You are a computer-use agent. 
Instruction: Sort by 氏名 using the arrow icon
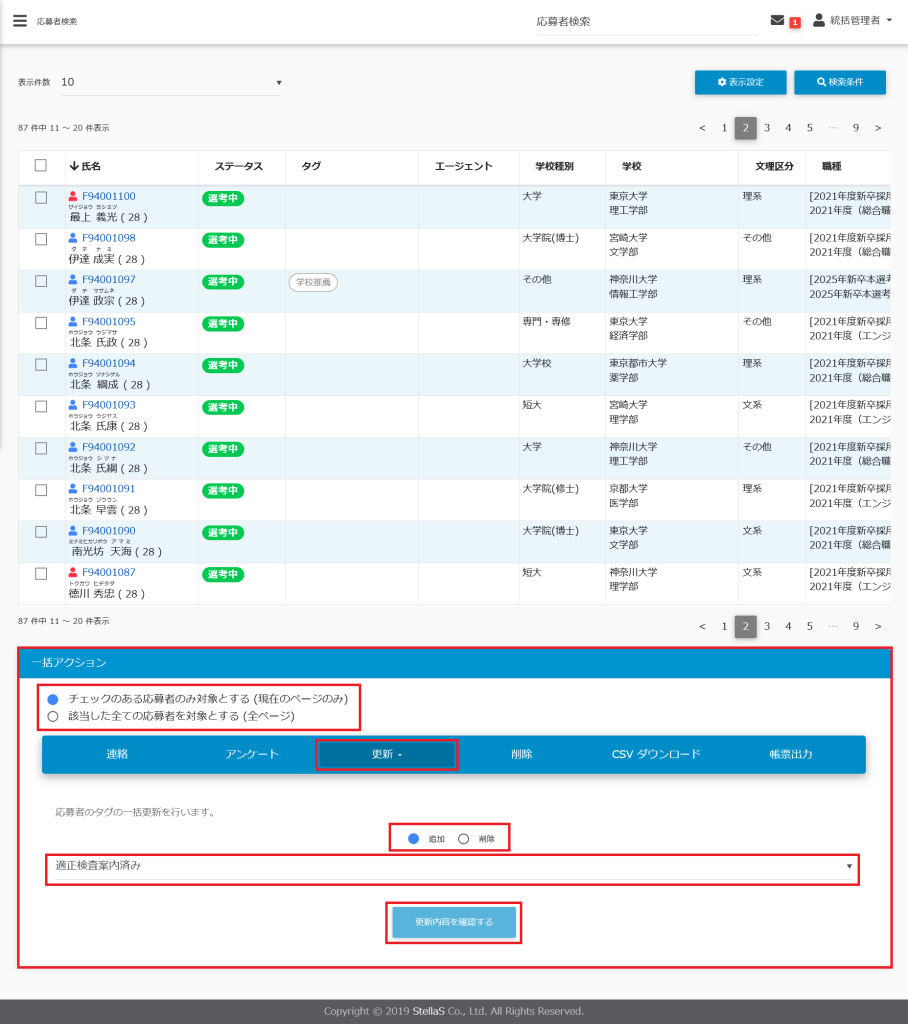(73, 166)
